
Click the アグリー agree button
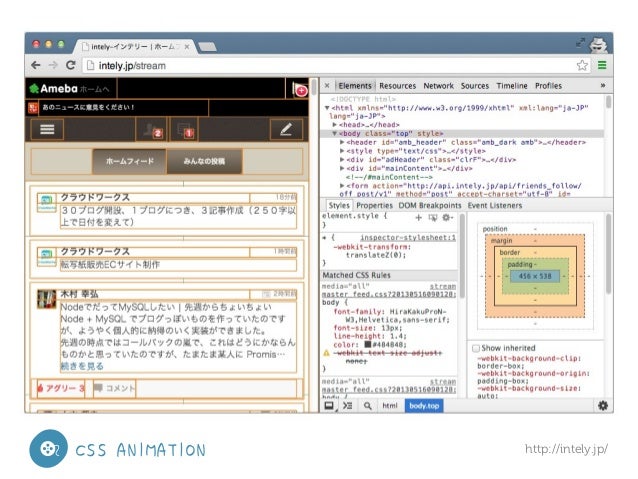60,388
